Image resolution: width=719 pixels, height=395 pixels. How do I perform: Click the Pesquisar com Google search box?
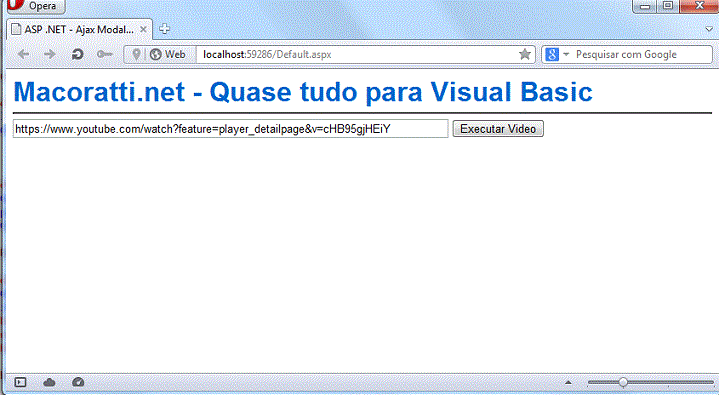click(x=642, y=55)
